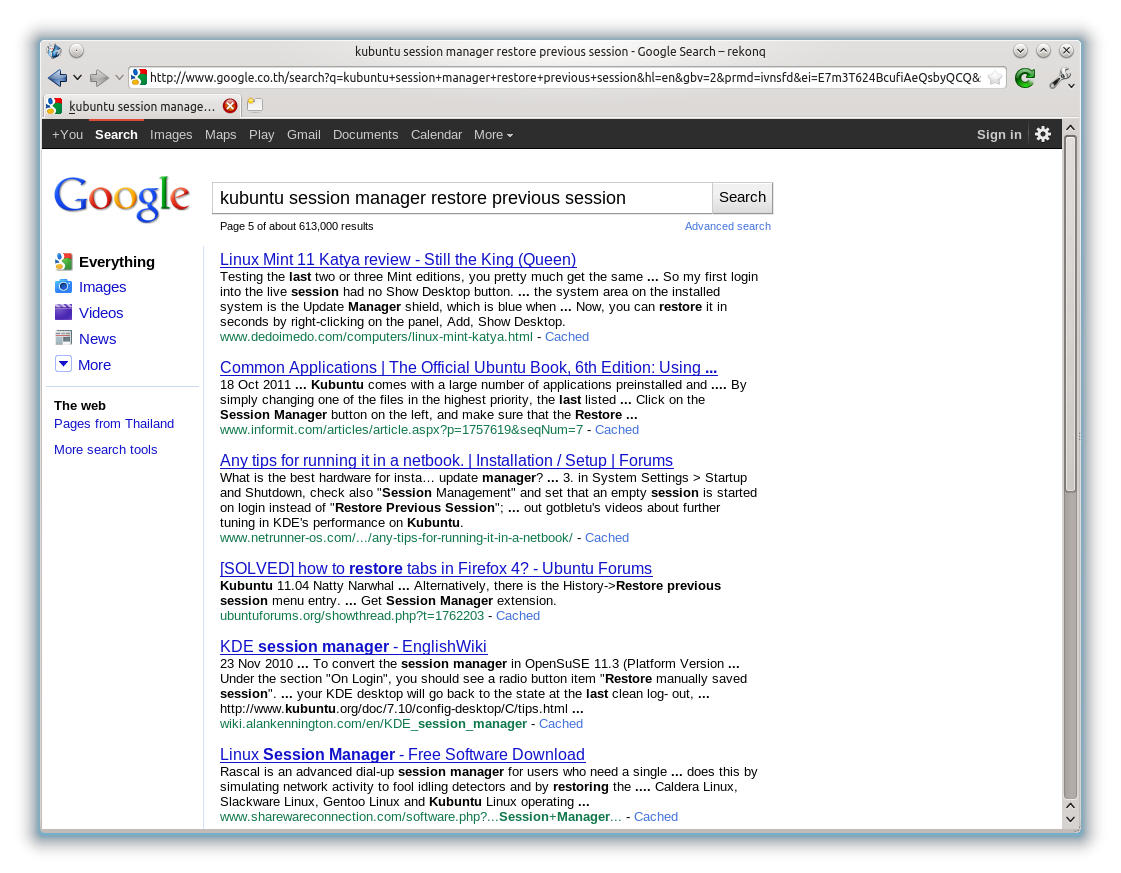Viewport: 1121px width, 873px height.
Task: Open Linux Session Manager Free Software Download
Action: [x=403, y=754]
